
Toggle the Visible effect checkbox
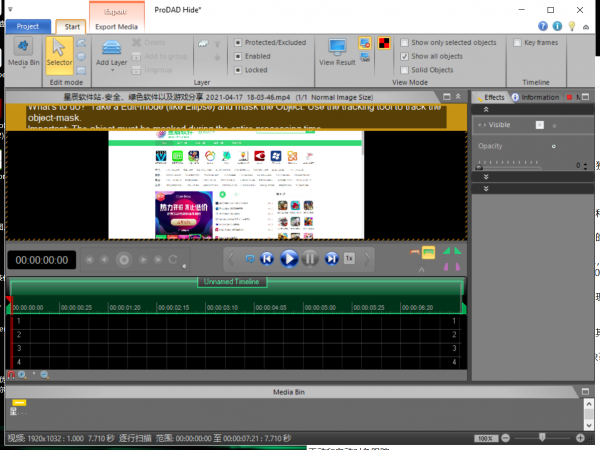coord(540,125)
